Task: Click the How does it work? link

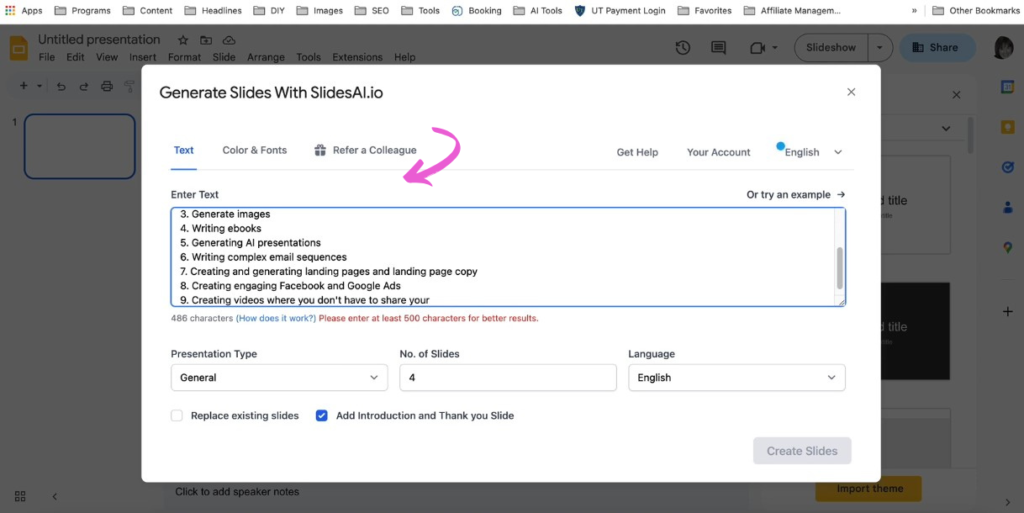Action: point(276,319)
